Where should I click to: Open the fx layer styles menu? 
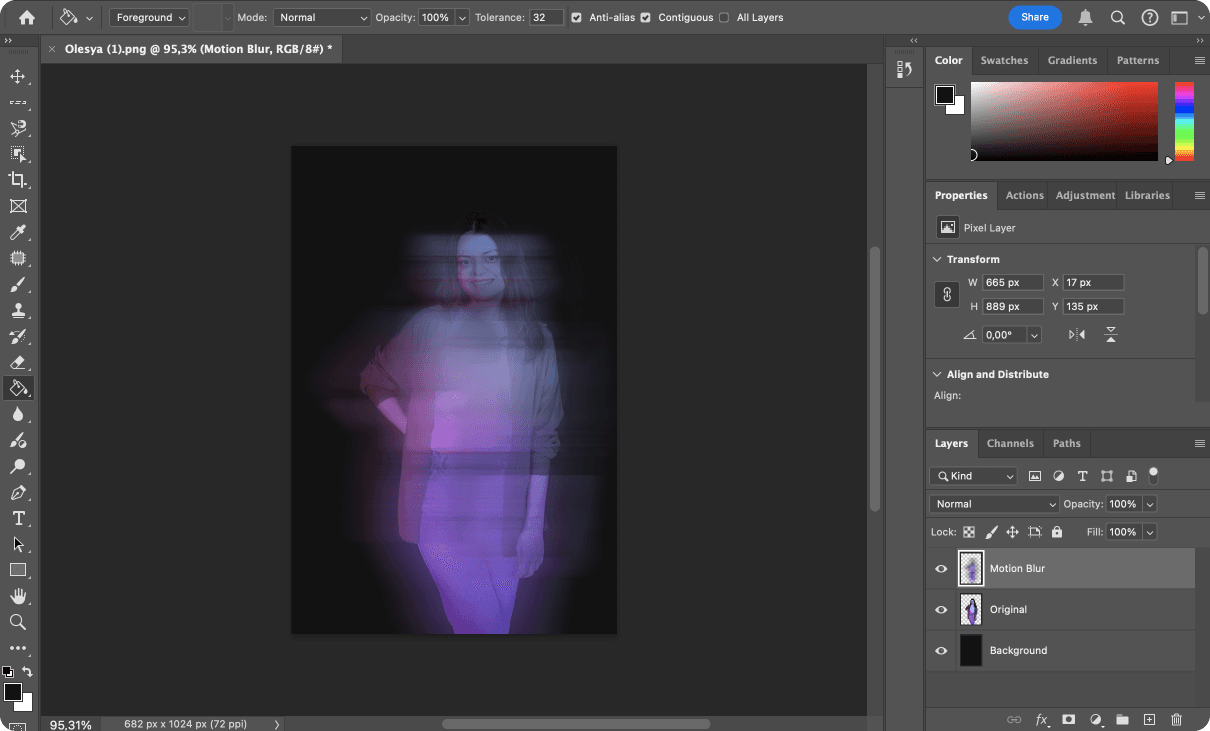[1041, 719]
